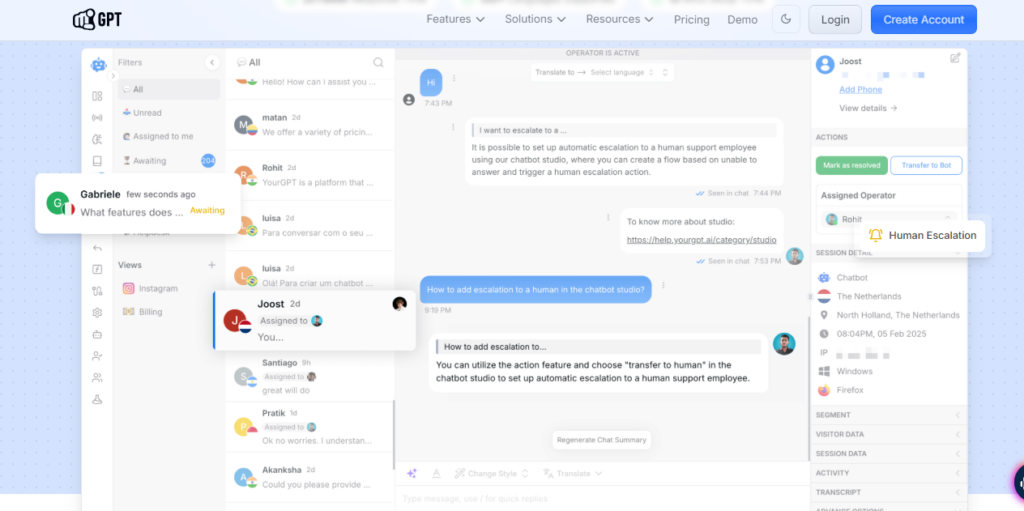Open Santiago's conversation
Screen dimensions: 1024x511
pyautogui.click(x=310, y=376)
